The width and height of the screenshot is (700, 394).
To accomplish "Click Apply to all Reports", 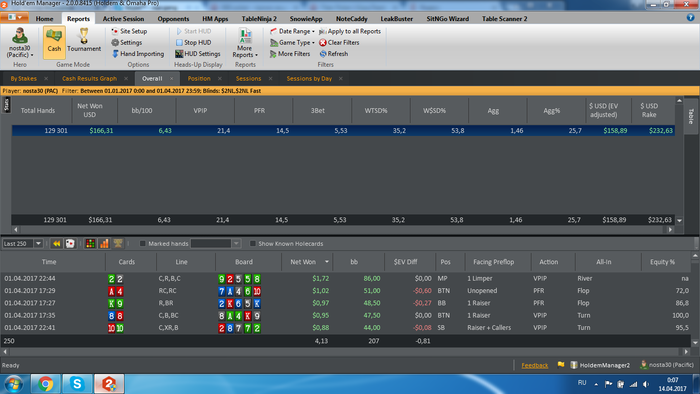I will point(350,31).
